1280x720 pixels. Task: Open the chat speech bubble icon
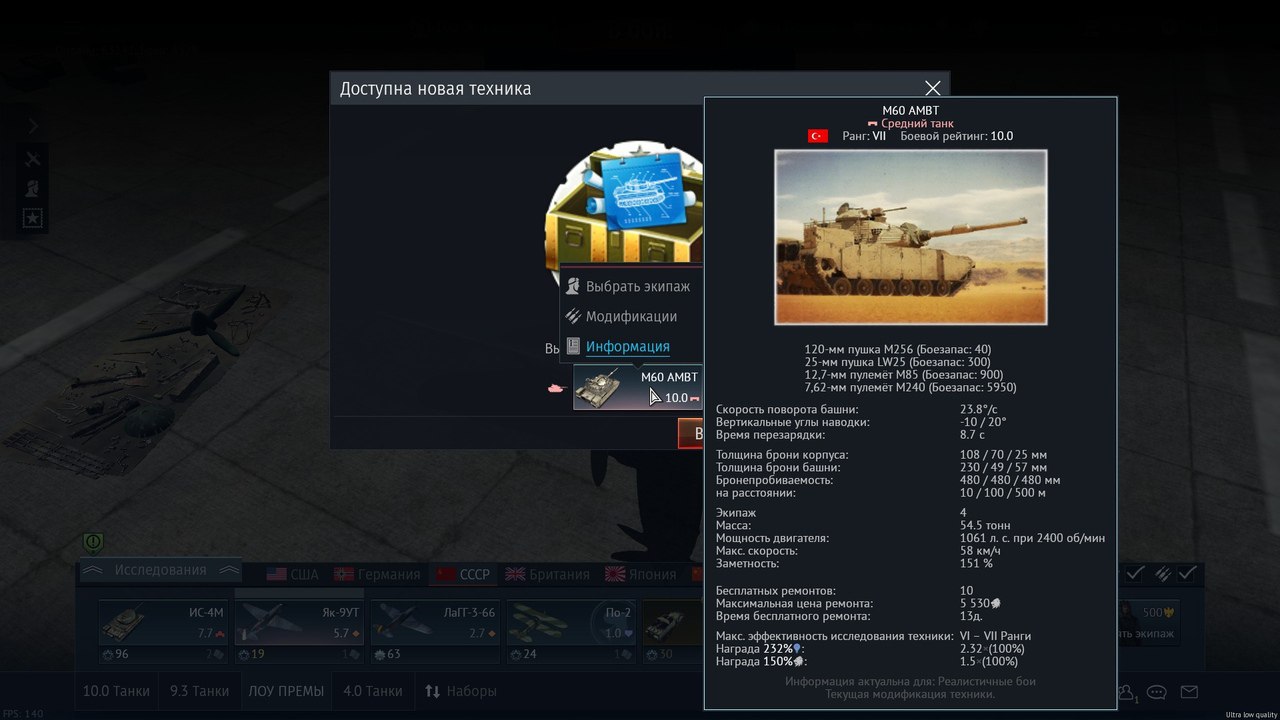[x=1157, y=692]
